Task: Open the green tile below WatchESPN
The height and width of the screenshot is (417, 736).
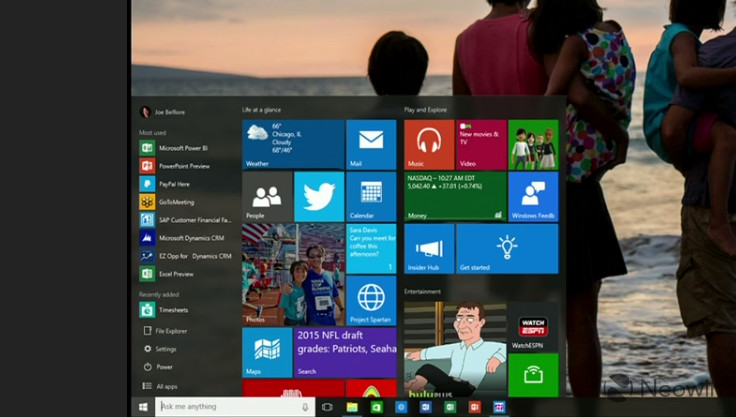Action: pyautogui.click(x=534, y=375)
